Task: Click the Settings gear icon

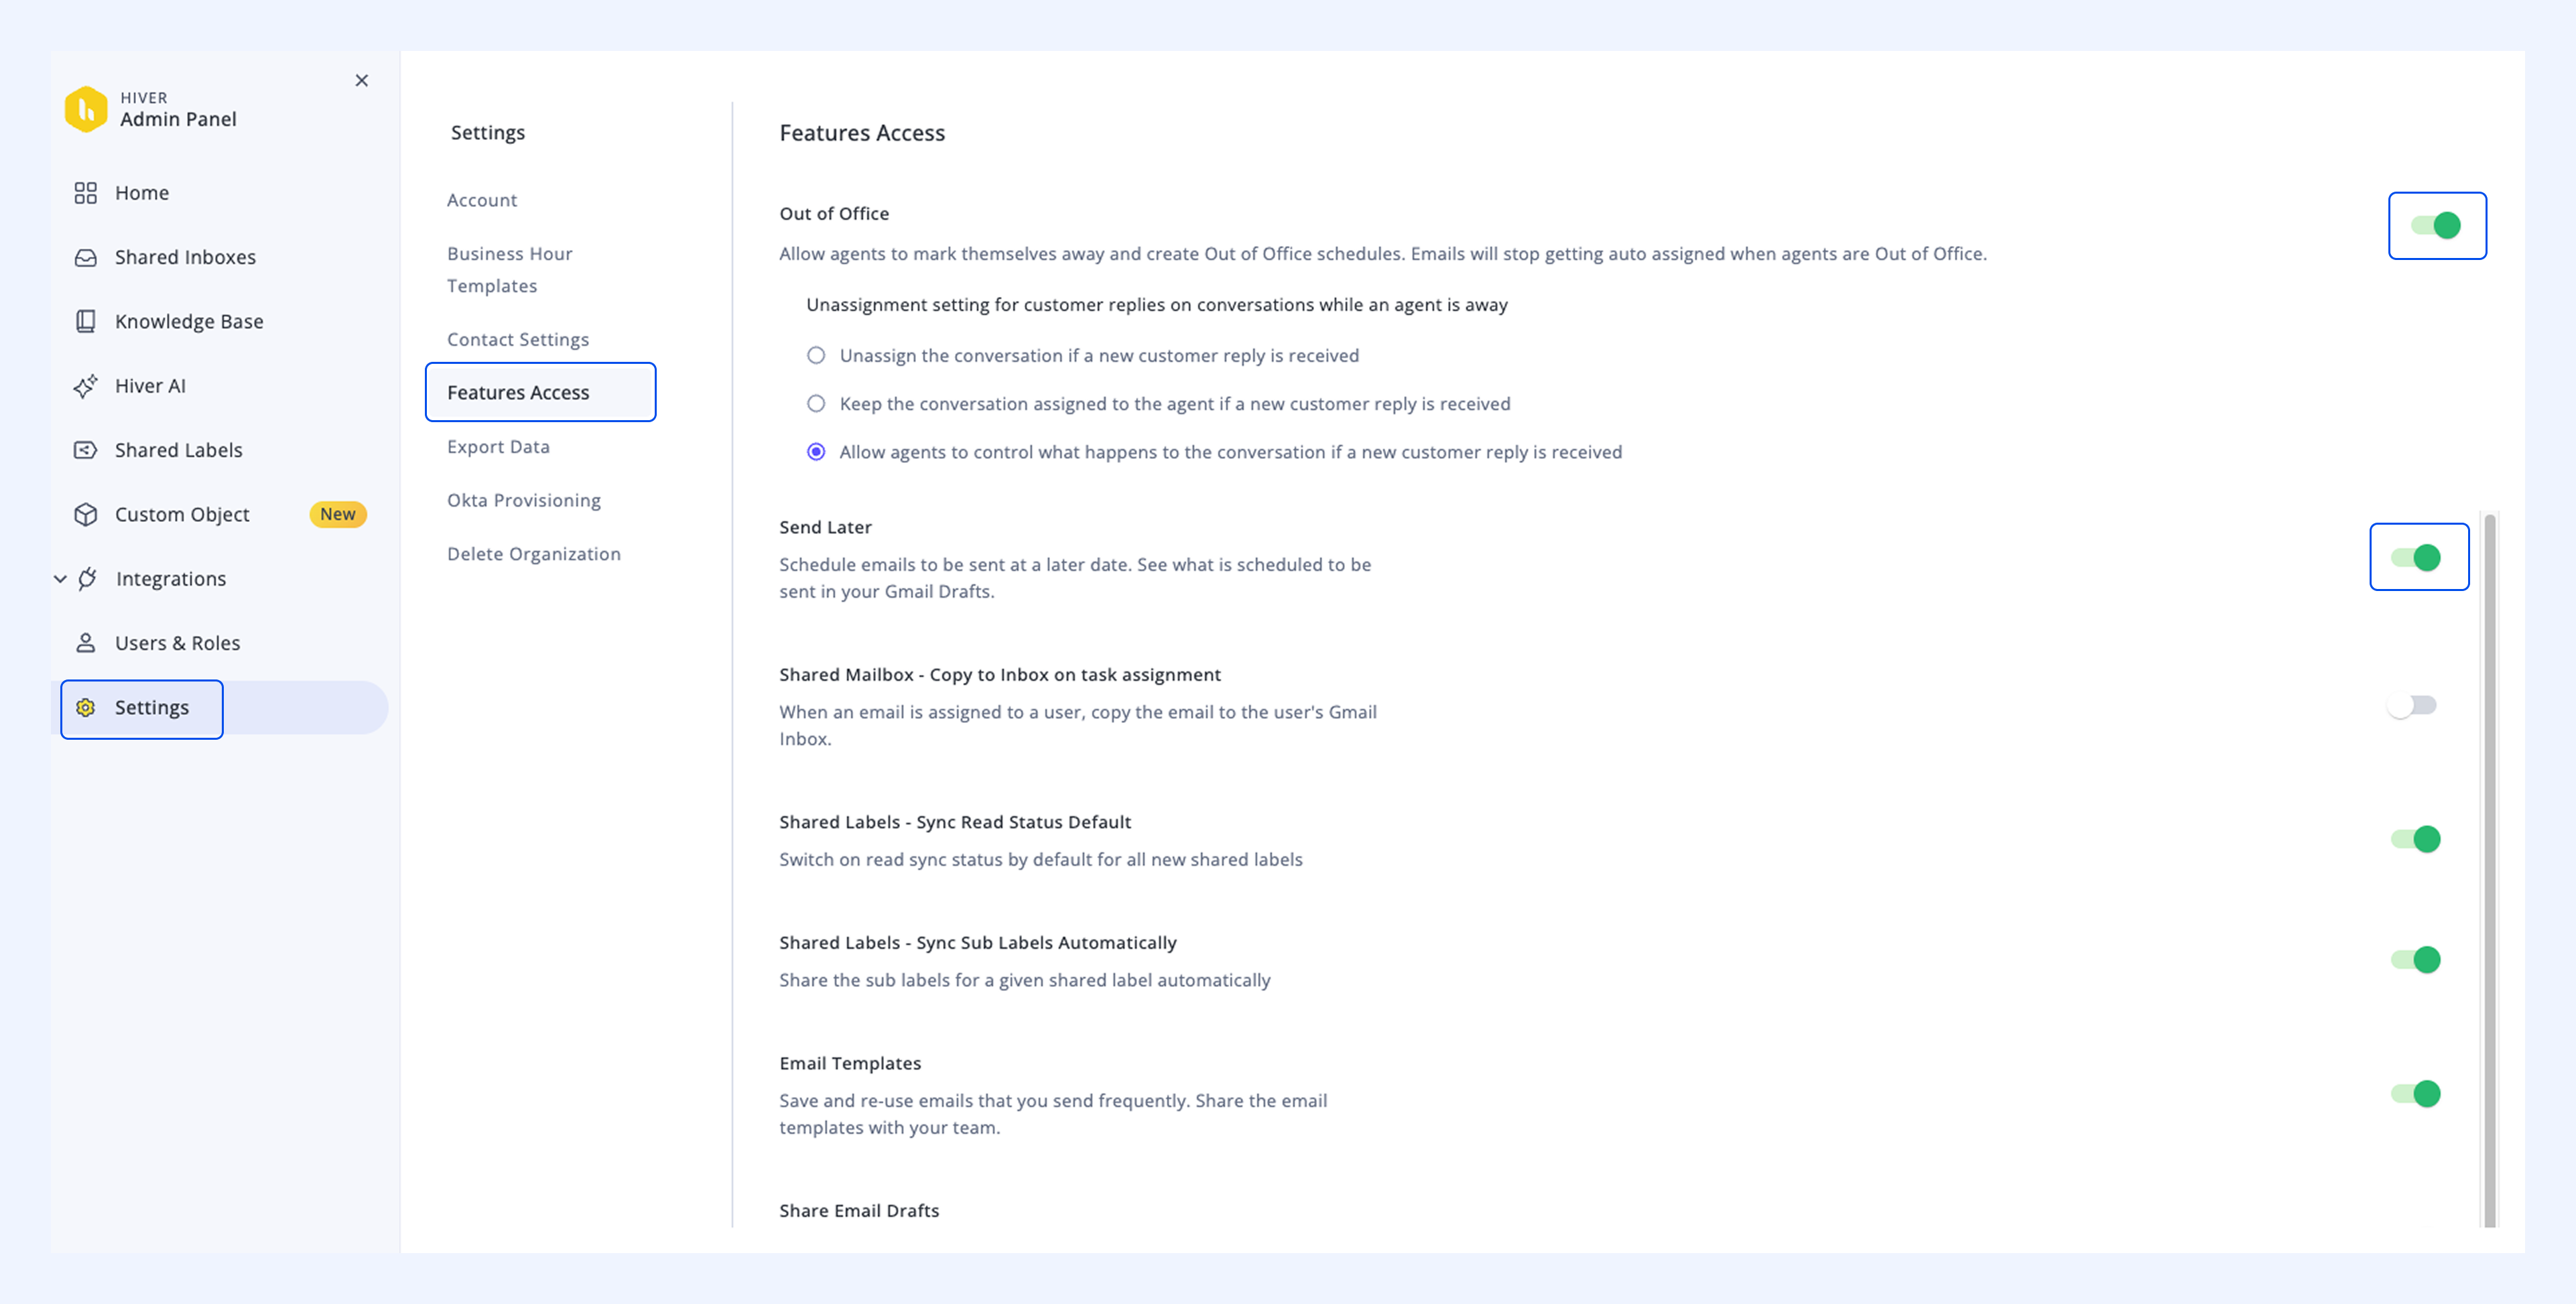Action: (x=86, y=707)
